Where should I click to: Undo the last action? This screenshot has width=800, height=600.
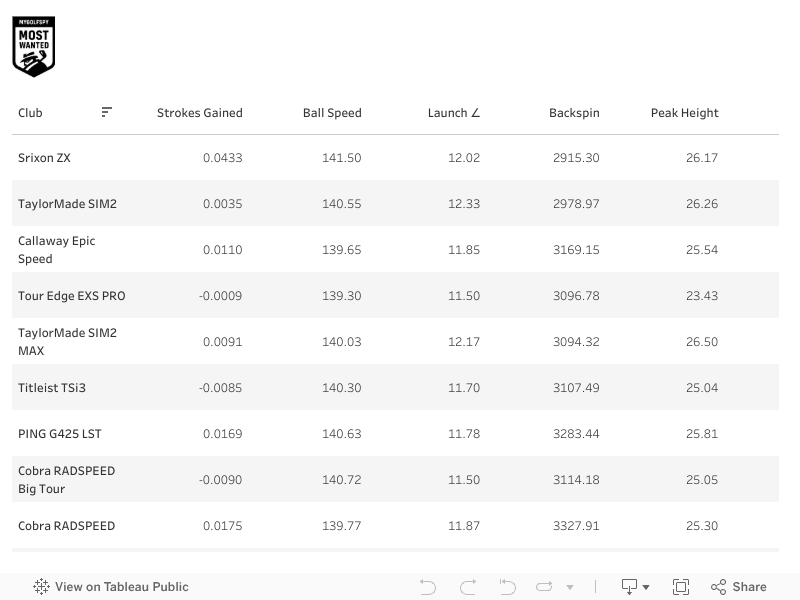click(x=428, y=587)
